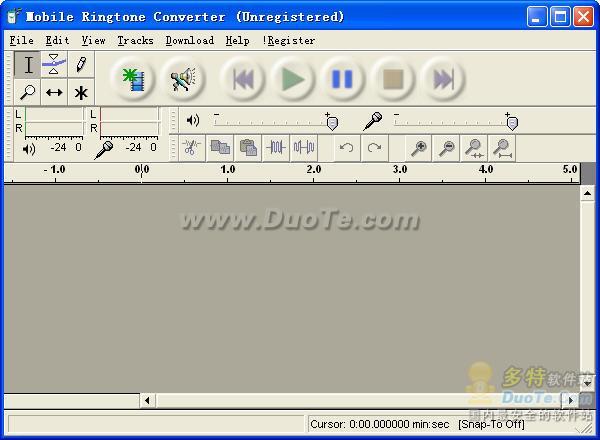600x440 pixels.
Task: Click the 3.0 mark on timeline ruler
Action: click(400, 169)
